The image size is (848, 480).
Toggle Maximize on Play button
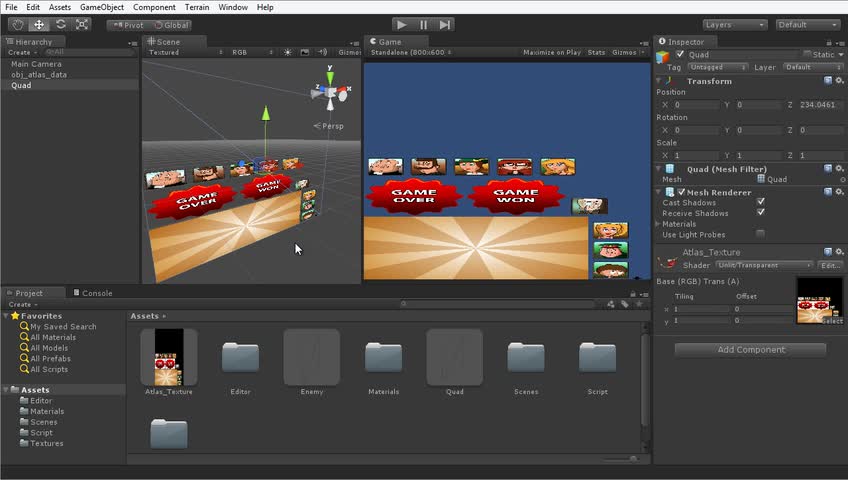[551, 52]
